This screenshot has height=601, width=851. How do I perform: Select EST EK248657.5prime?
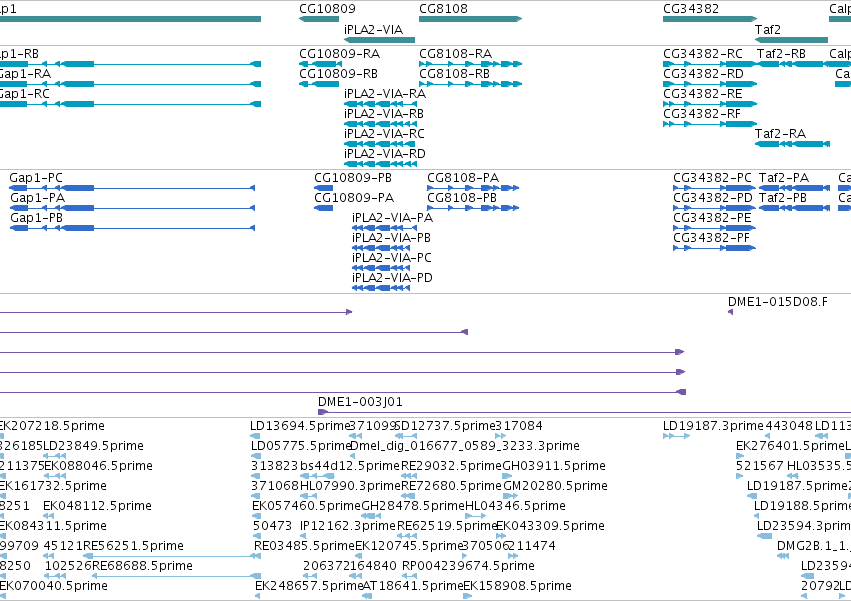pyautogui.click(x=309, y=587)
